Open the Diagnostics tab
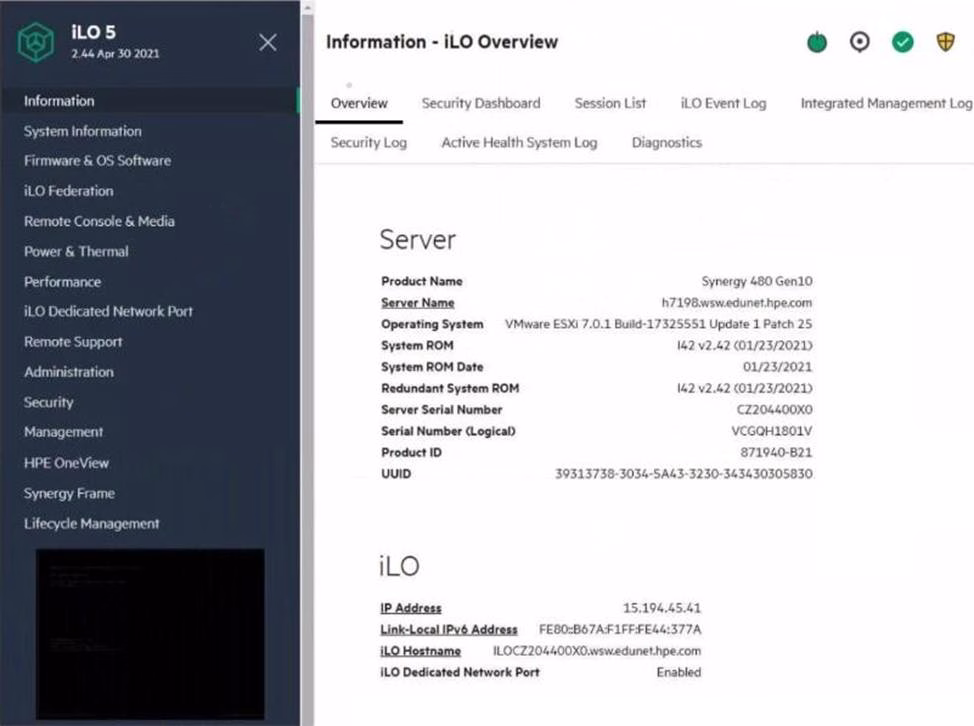 coord(666,143)
